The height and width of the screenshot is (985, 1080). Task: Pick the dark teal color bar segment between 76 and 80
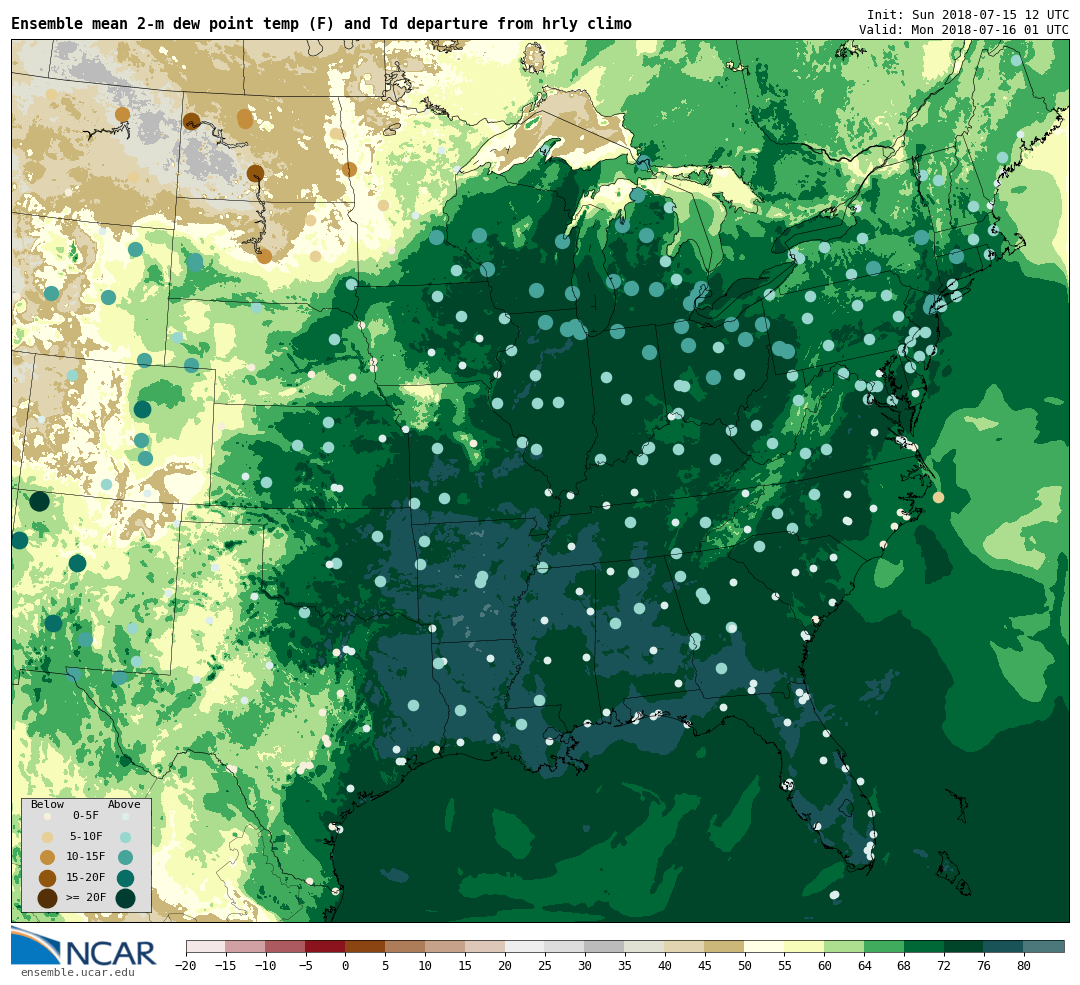(1004, 946)
